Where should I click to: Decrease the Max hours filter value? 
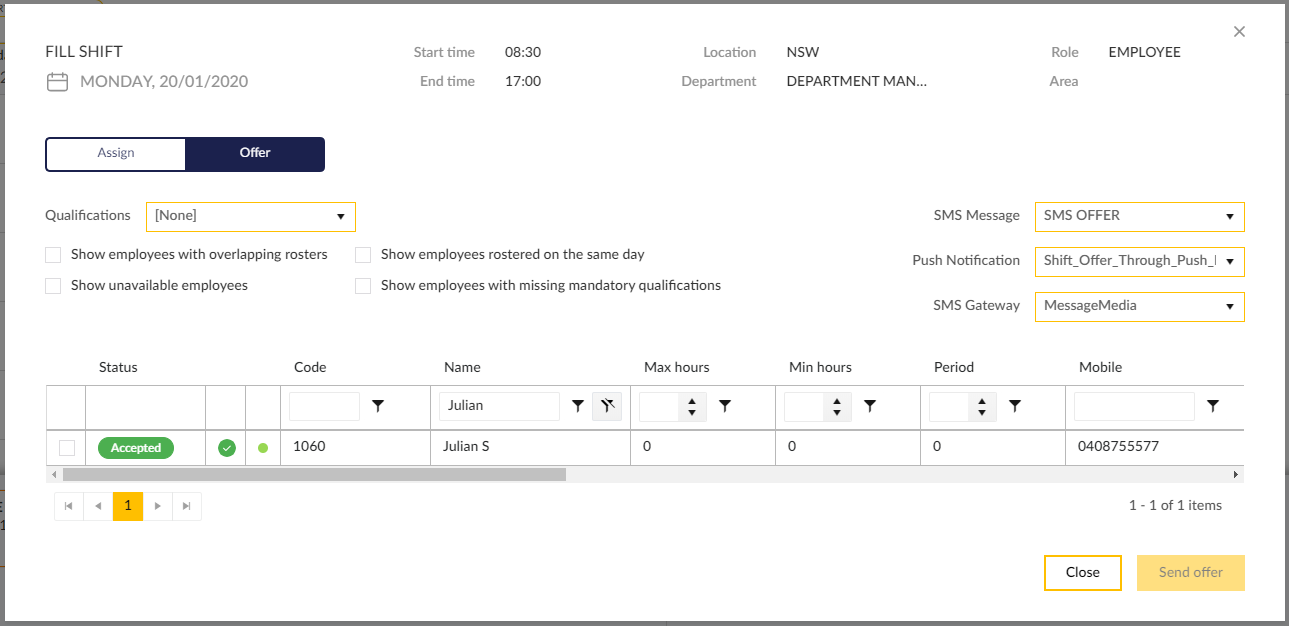coord(692,413)
